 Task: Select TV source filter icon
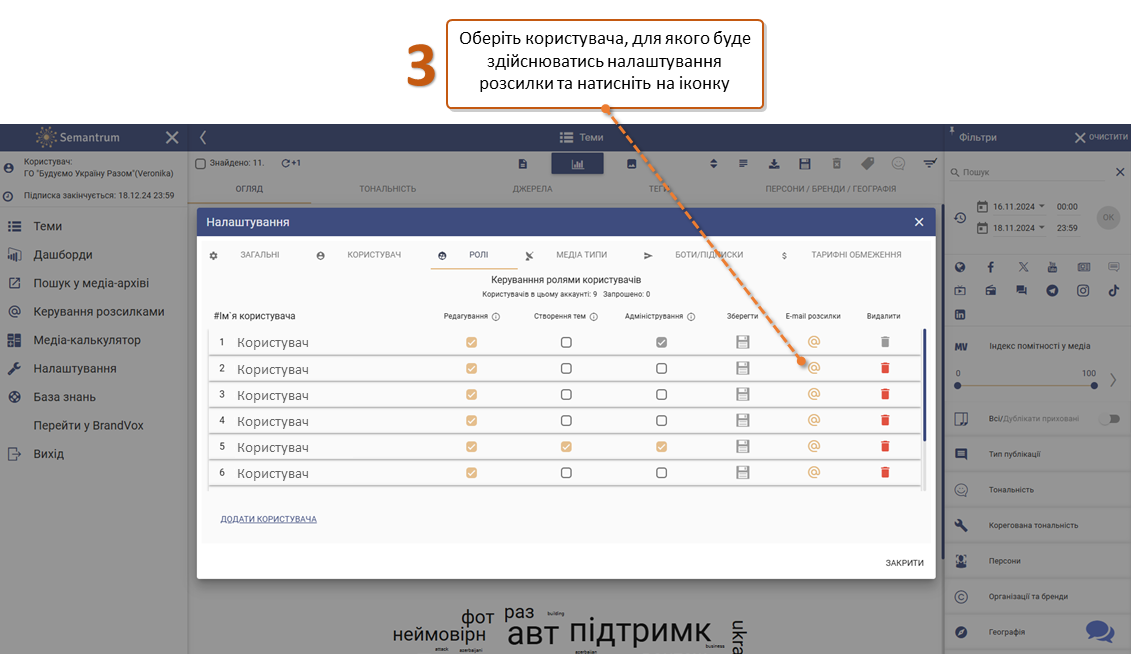(x=960, y=291)
